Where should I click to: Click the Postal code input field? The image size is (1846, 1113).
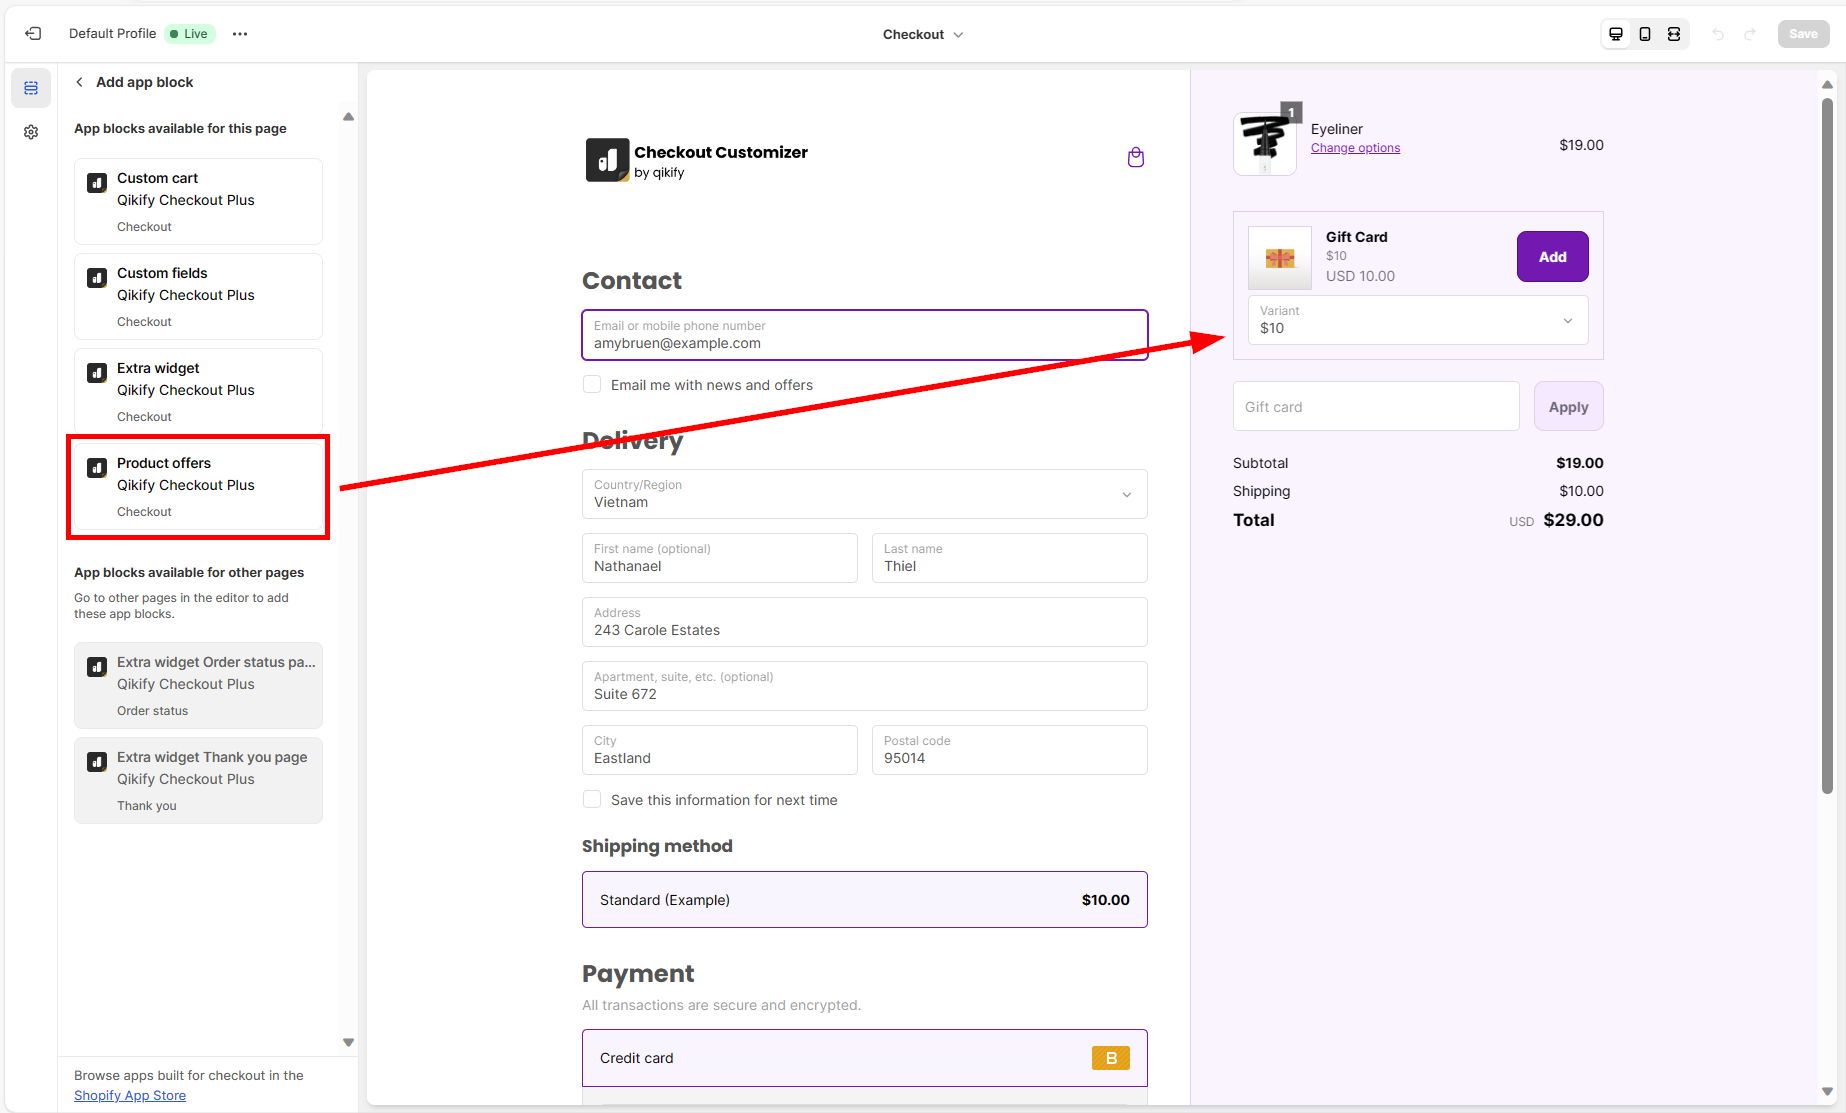[1010, 750]
